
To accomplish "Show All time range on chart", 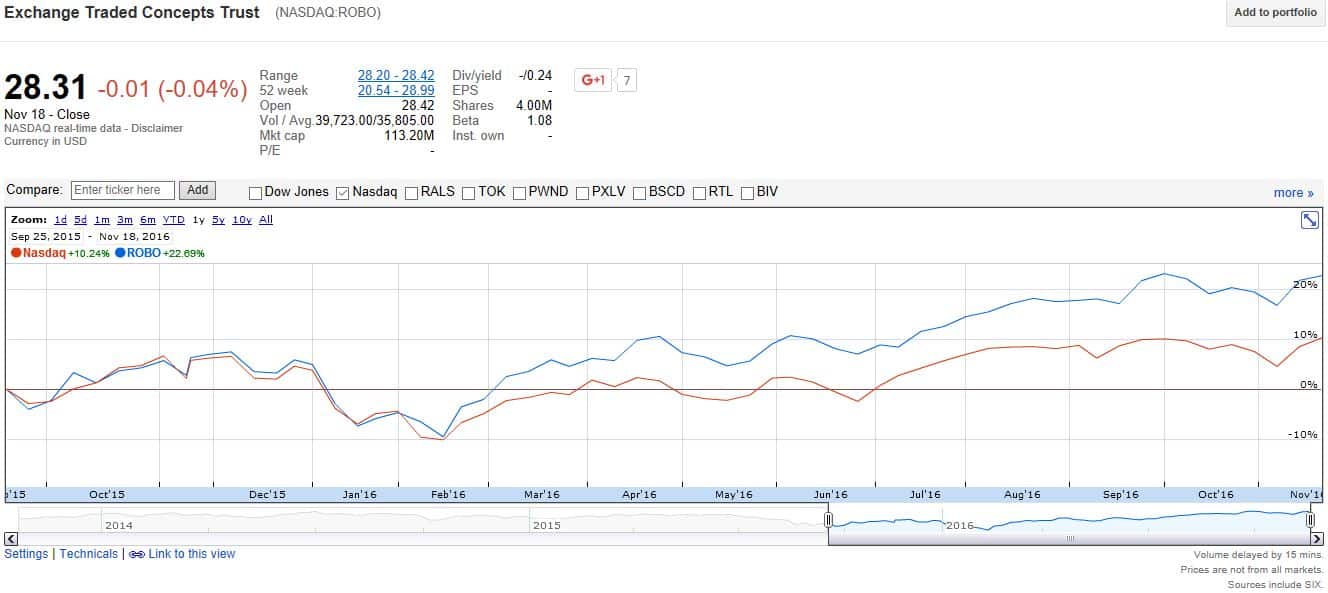I will (266, 220).
